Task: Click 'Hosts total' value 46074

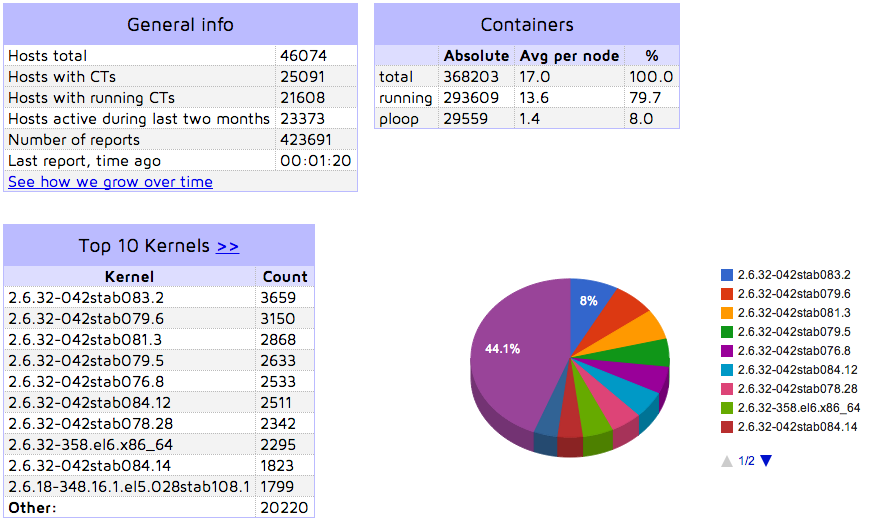Action: (x=304, y=56)
